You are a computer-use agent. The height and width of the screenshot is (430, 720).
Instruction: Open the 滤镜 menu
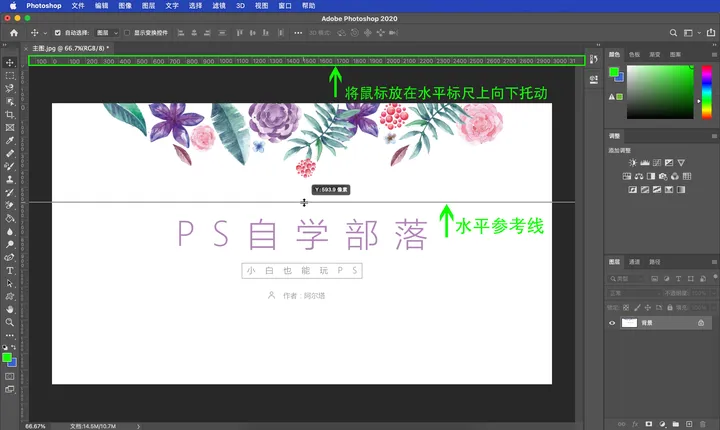pyautogui.click(x=219, y=6)
